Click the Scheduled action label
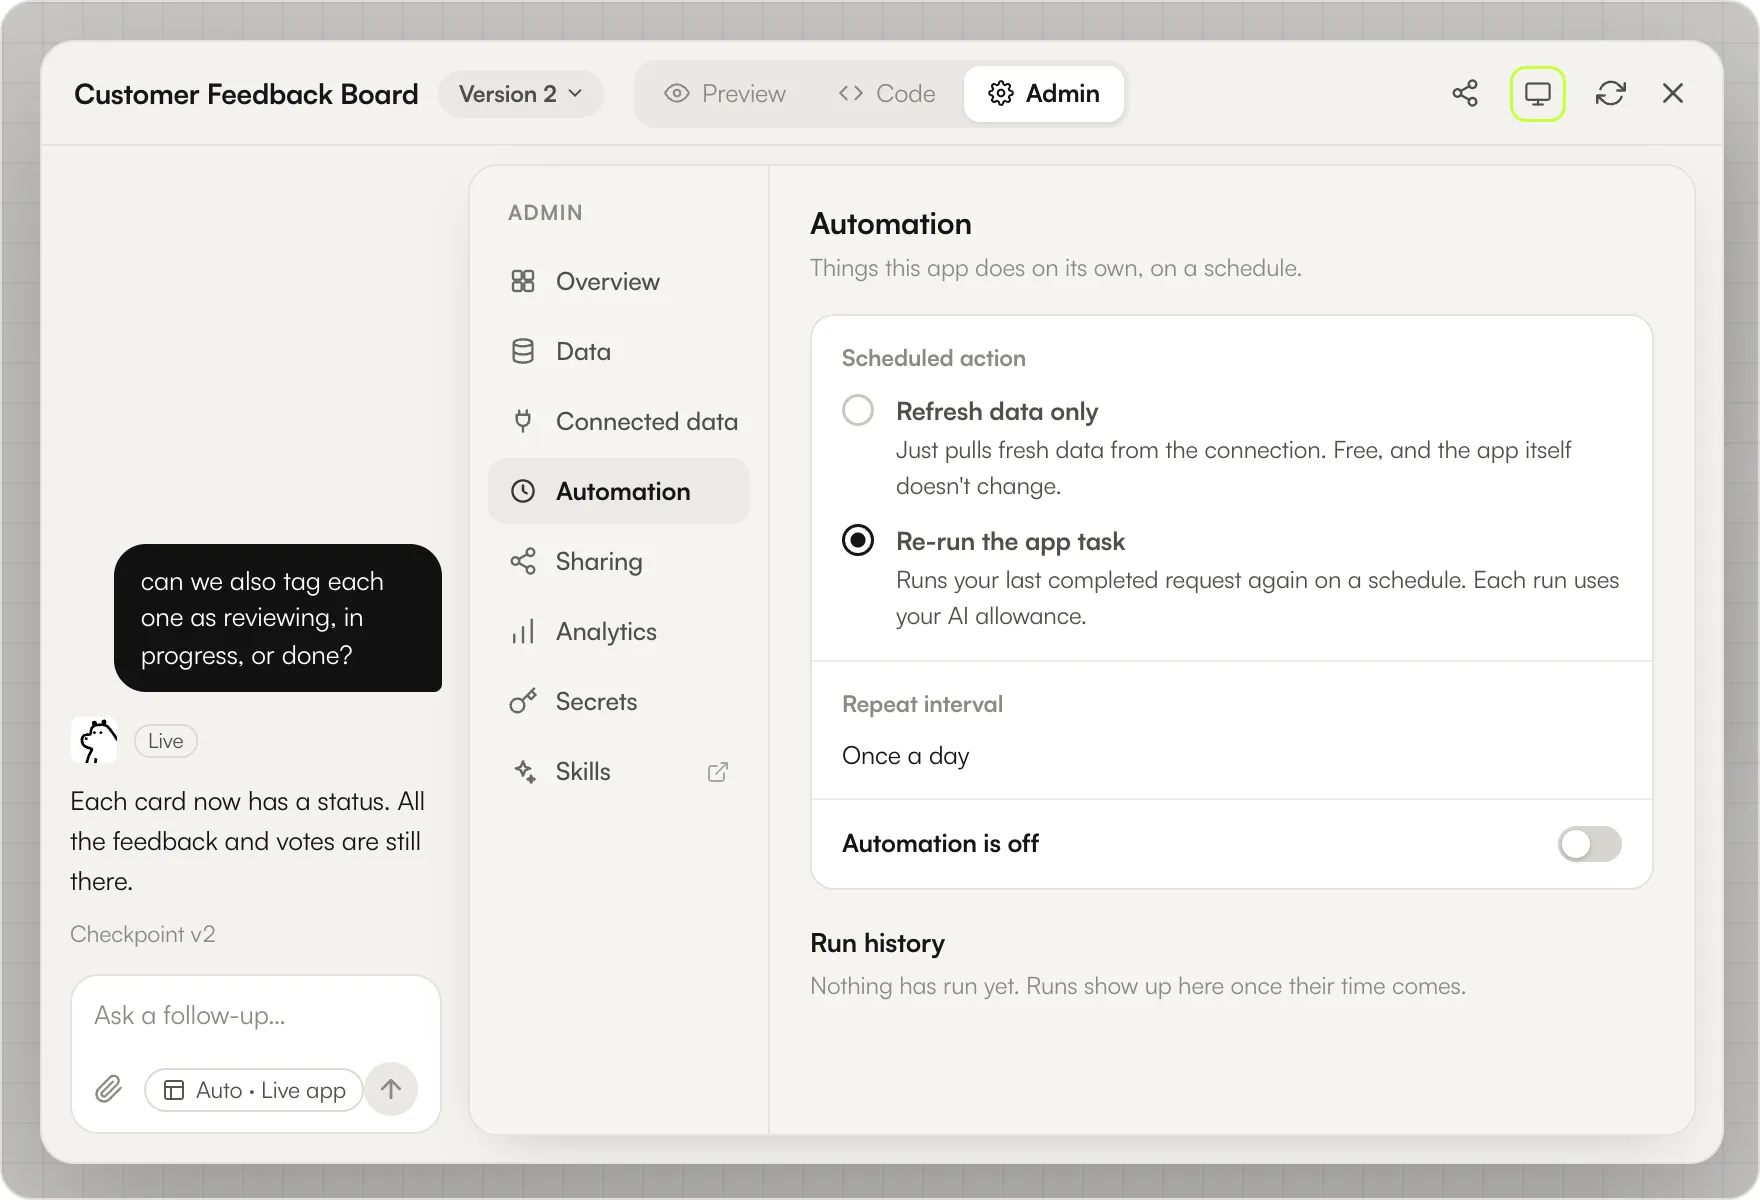The height and width of the screenshot is (1200, 1760). point(933,358)
